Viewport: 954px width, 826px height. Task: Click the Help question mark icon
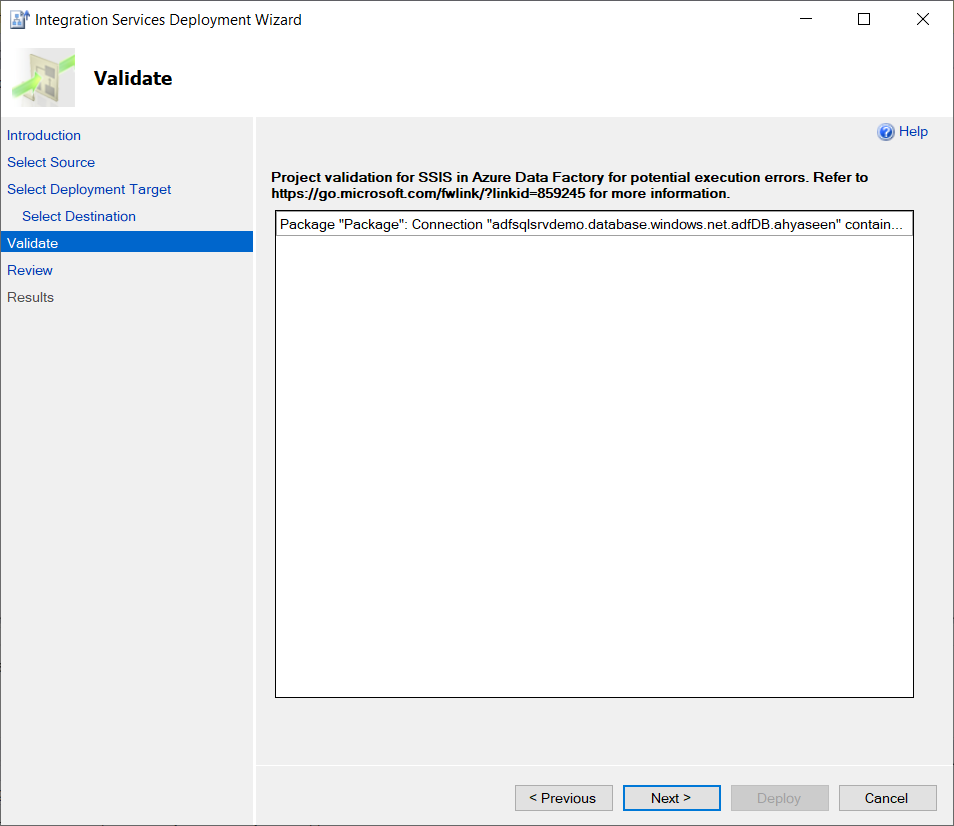point(886,132)
